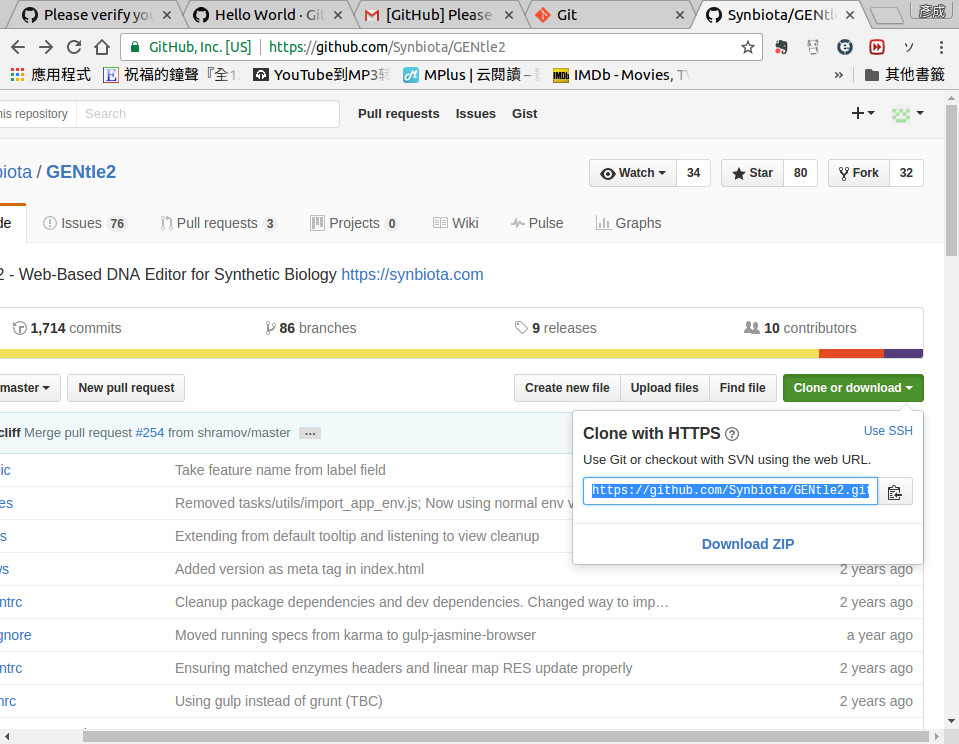
Task: Open the Pull requests 3 repository tab
Action: click(218, 223)
